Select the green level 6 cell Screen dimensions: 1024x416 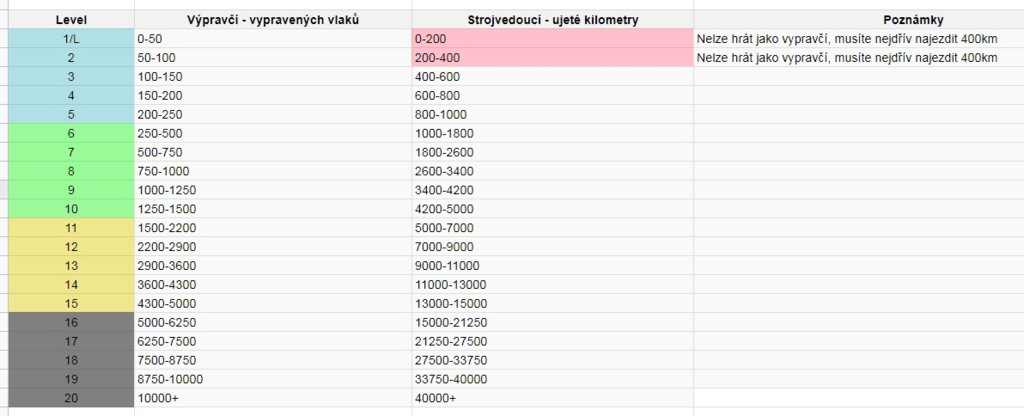[x=71, y=133]
